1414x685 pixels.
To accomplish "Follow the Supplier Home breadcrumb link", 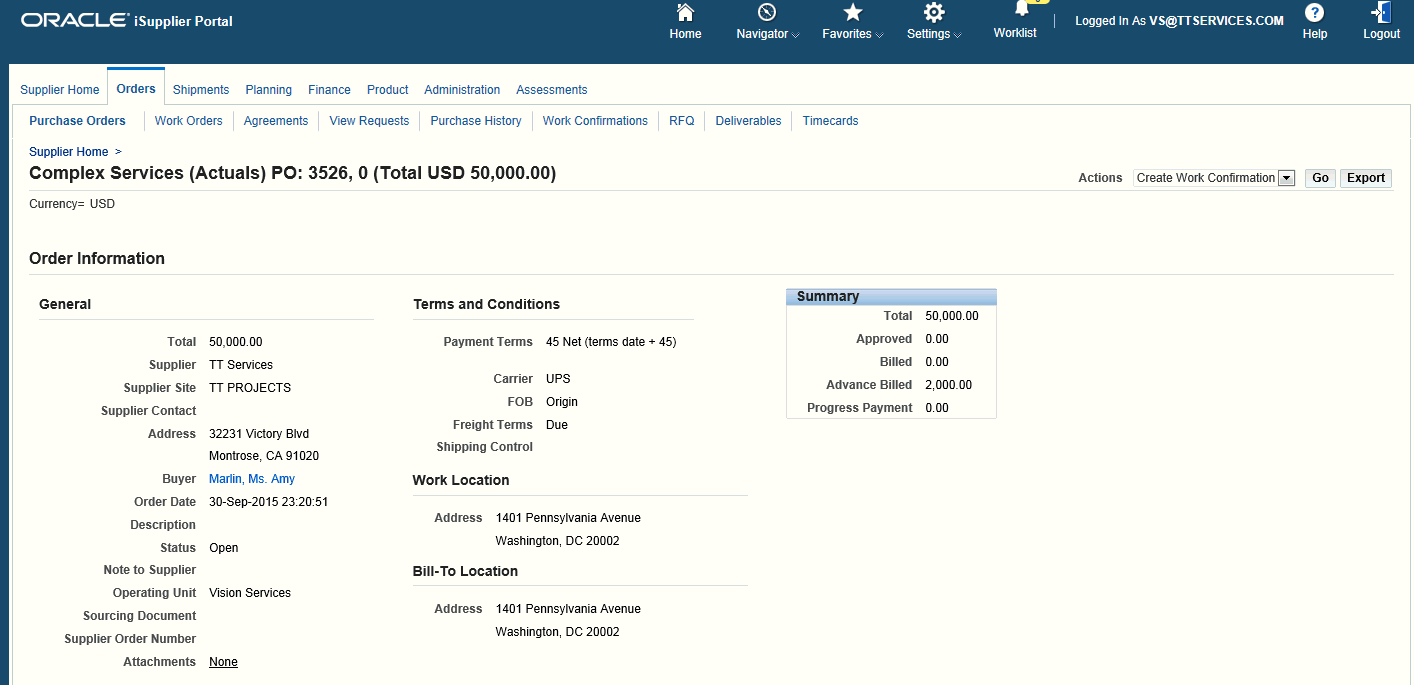I will coord(68,152).
